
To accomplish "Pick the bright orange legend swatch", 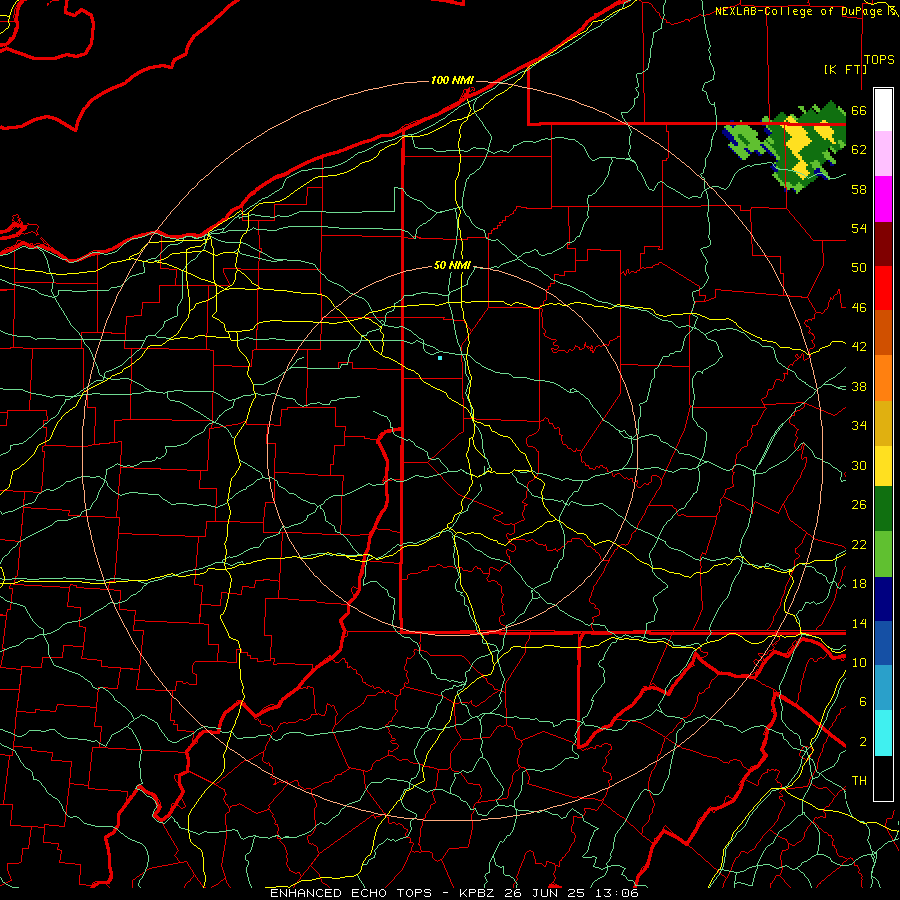I will point(883,378).
